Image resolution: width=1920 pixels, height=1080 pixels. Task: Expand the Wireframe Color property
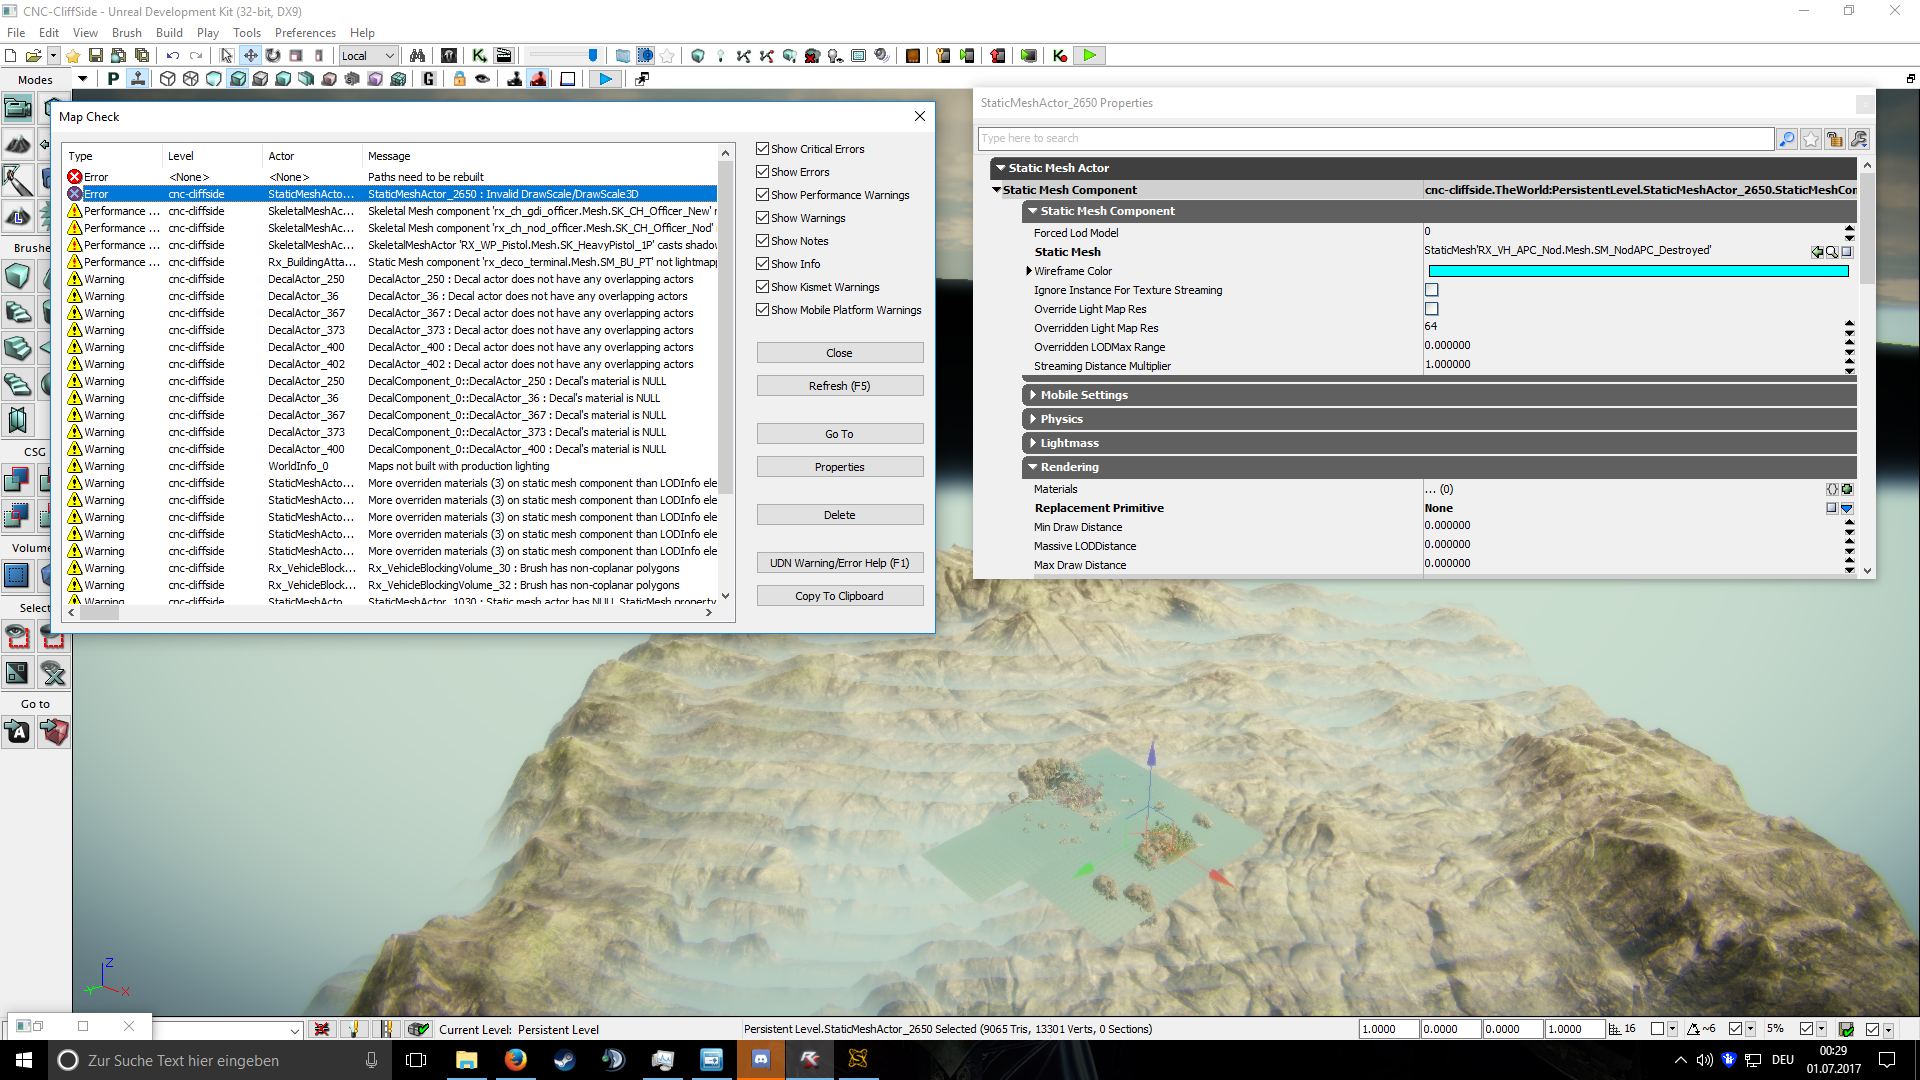(x=1028, y=271)
